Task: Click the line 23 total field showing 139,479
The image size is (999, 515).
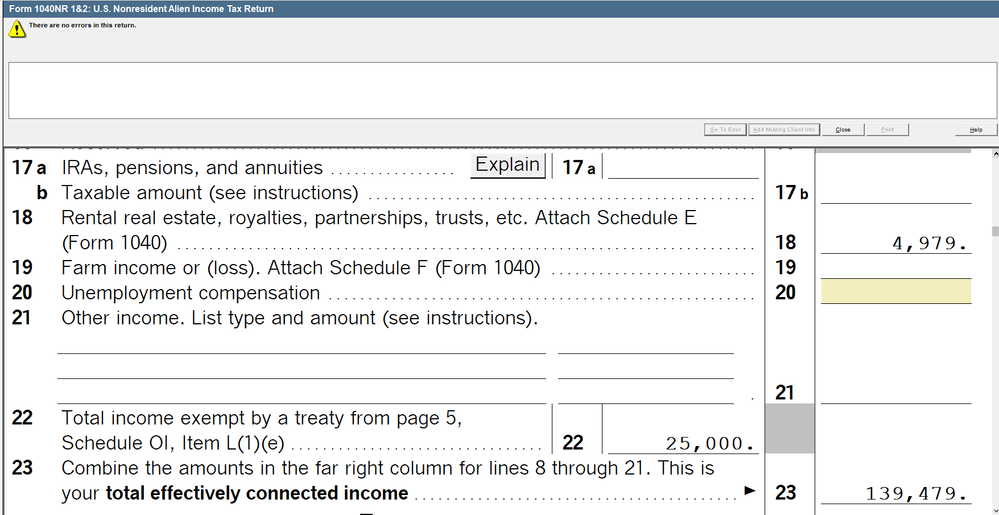Action: 895,492
